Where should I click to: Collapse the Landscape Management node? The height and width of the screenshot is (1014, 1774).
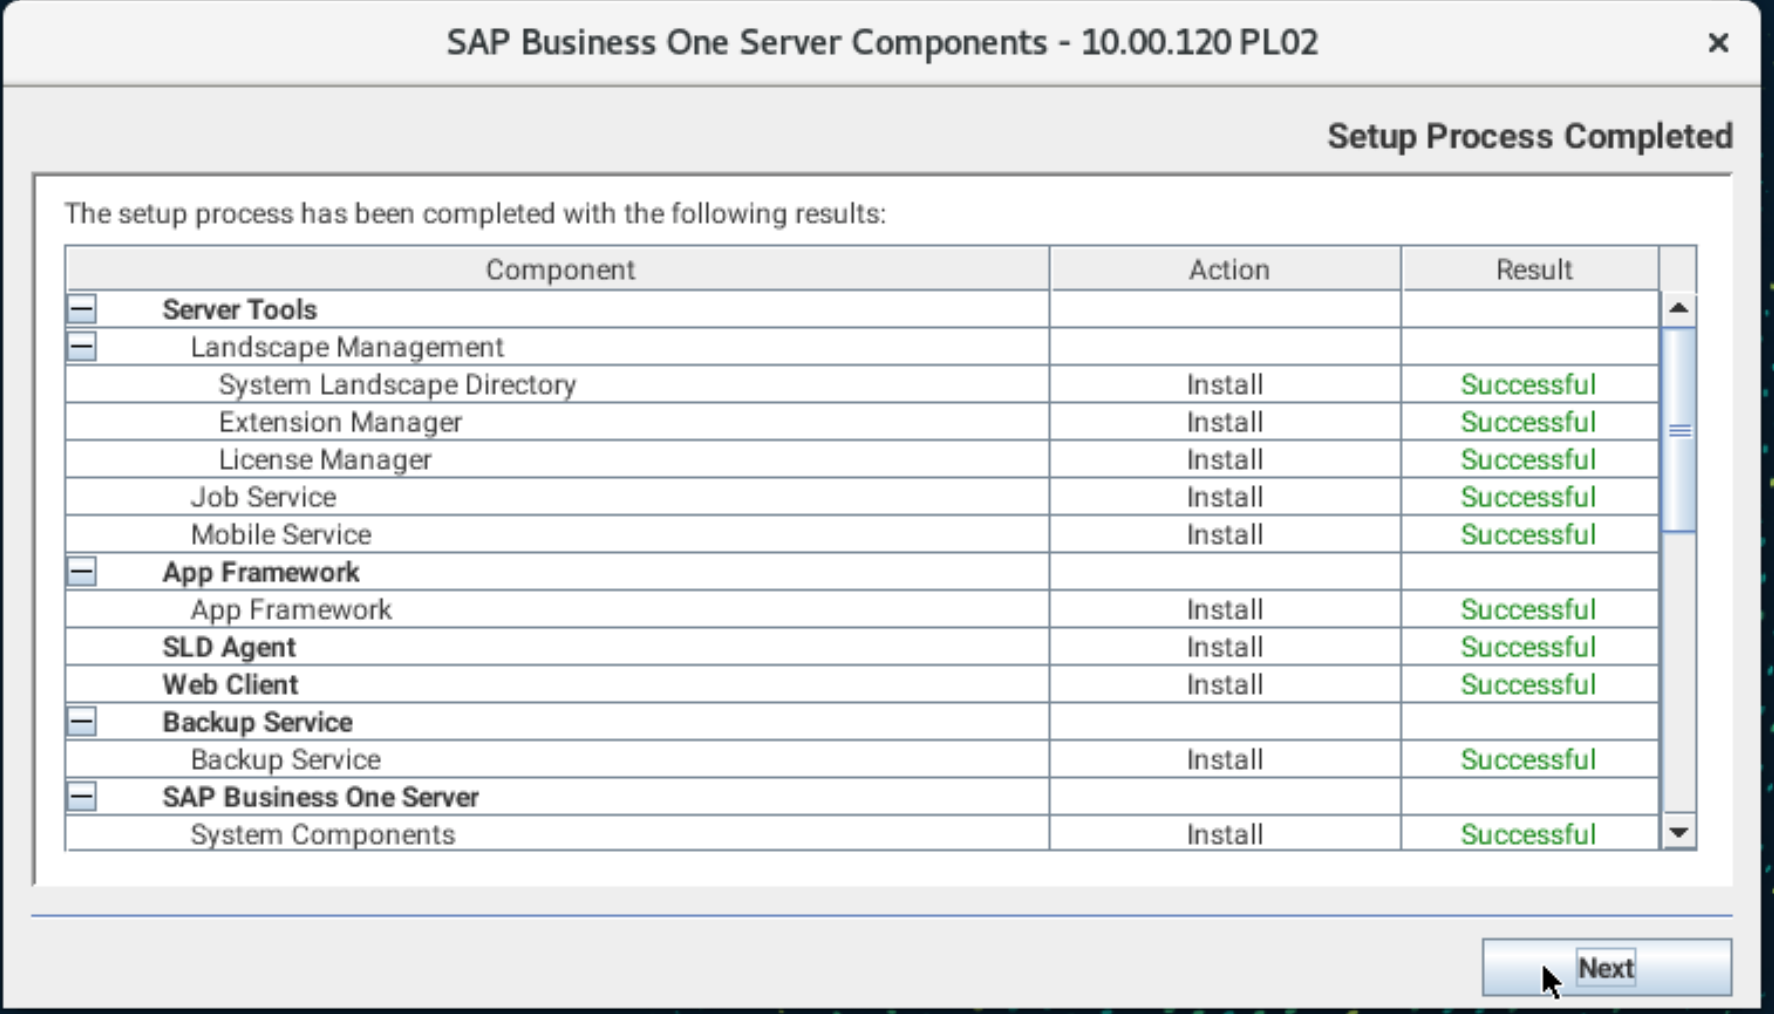82,347
